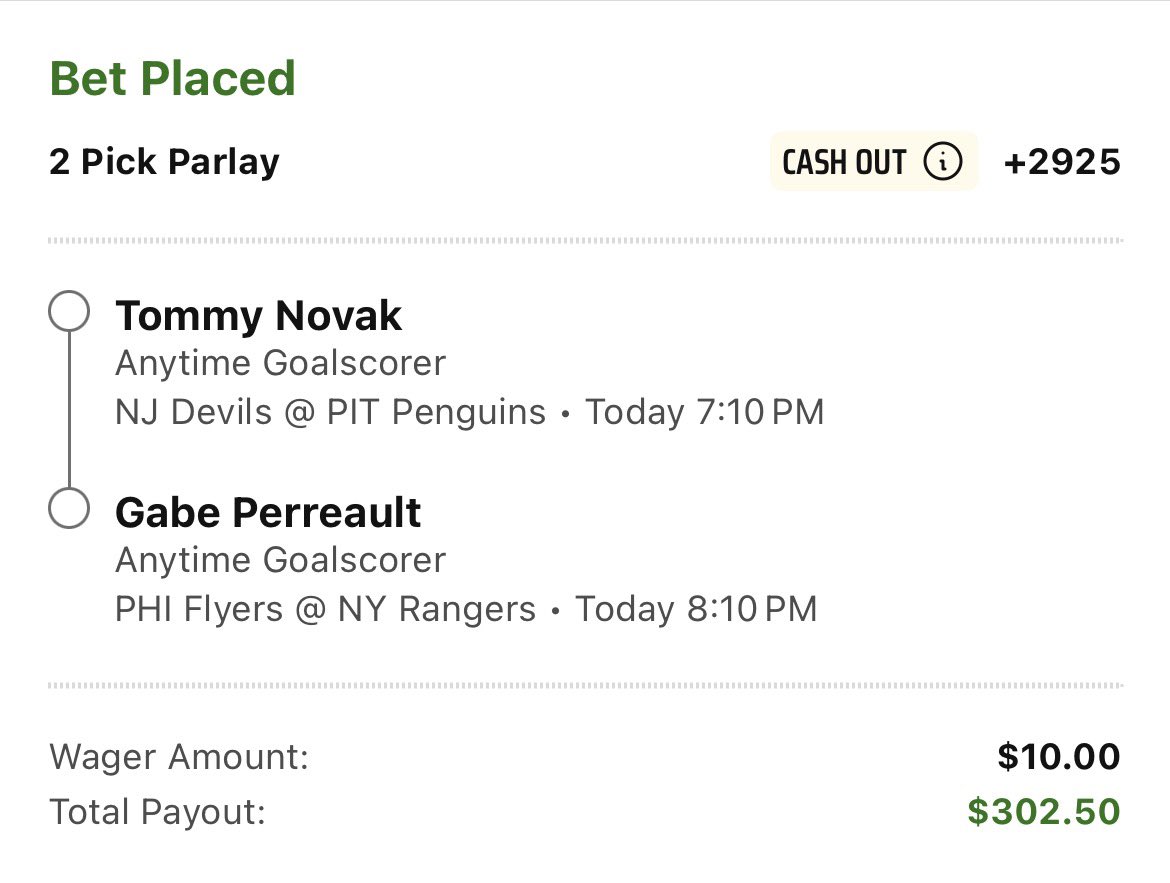Viewport: 1170px width, 883px height.
Task: Select the status circle next to Tommy Novak
Action: (69, 313)
